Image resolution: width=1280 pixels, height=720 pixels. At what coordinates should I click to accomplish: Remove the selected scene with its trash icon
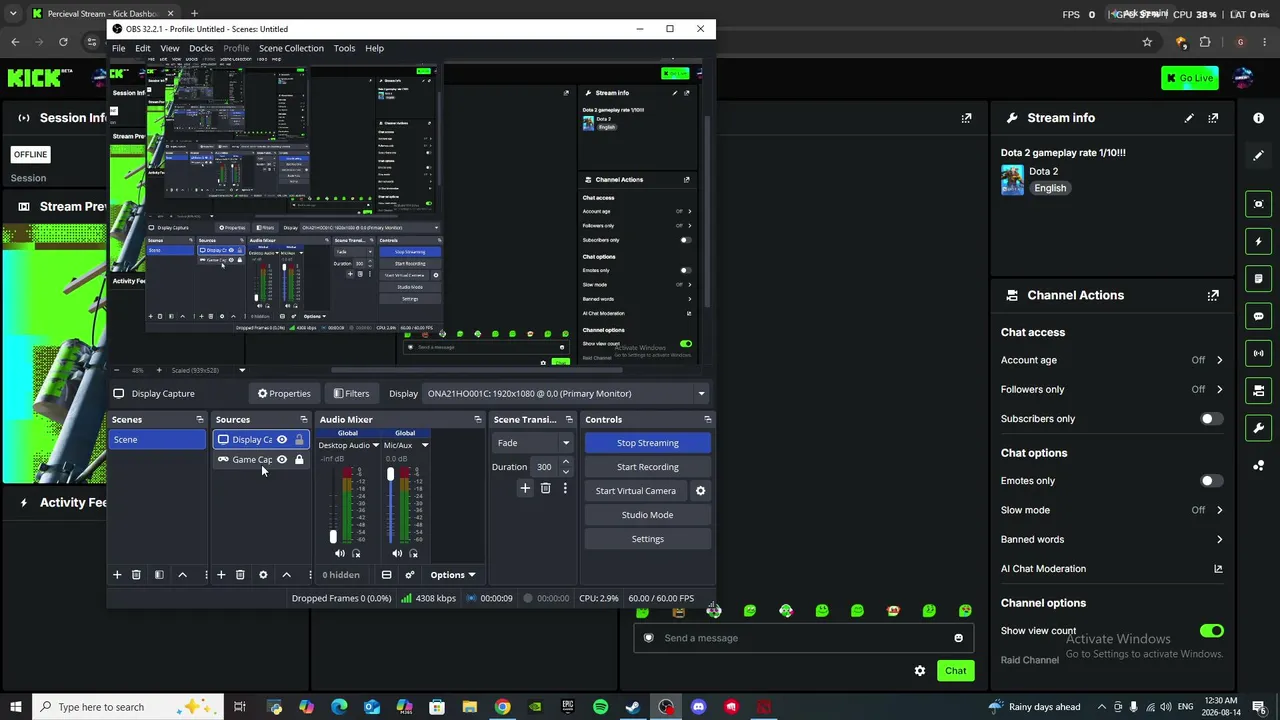tap(136, 575)
